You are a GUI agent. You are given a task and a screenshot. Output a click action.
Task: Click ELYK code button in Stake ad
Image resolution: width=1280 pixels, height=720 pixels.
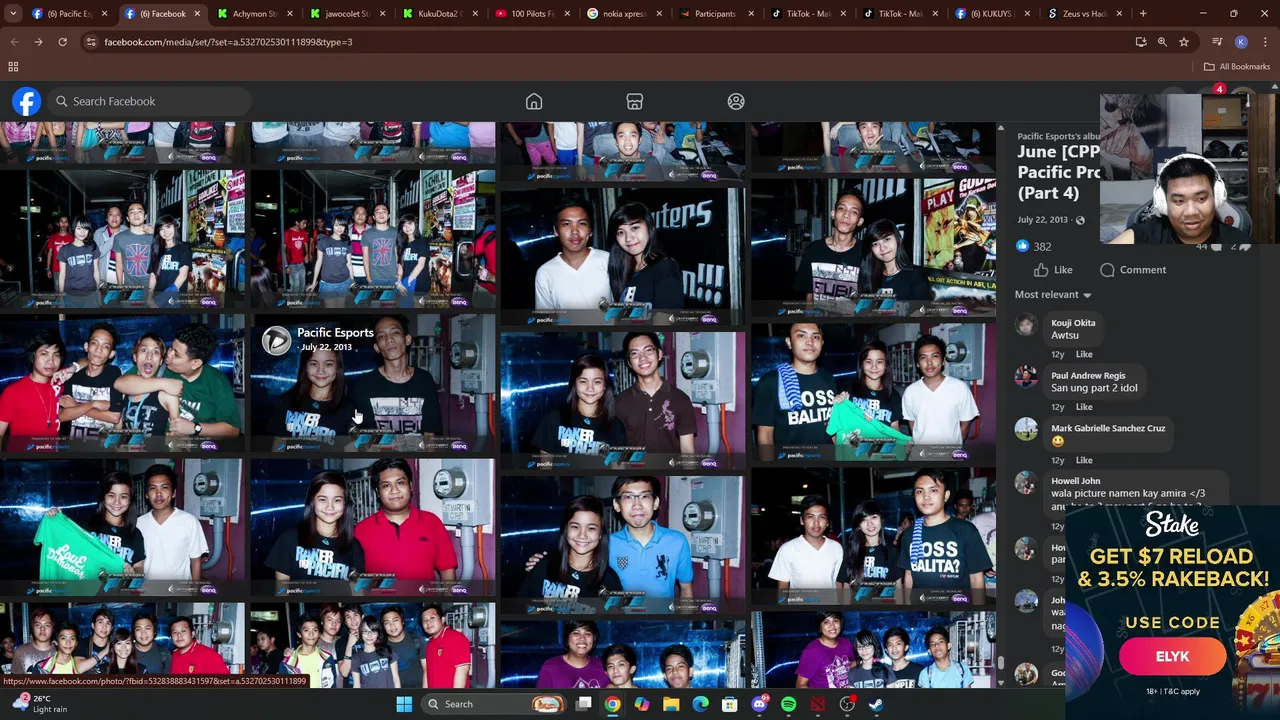coord(1172,657)
